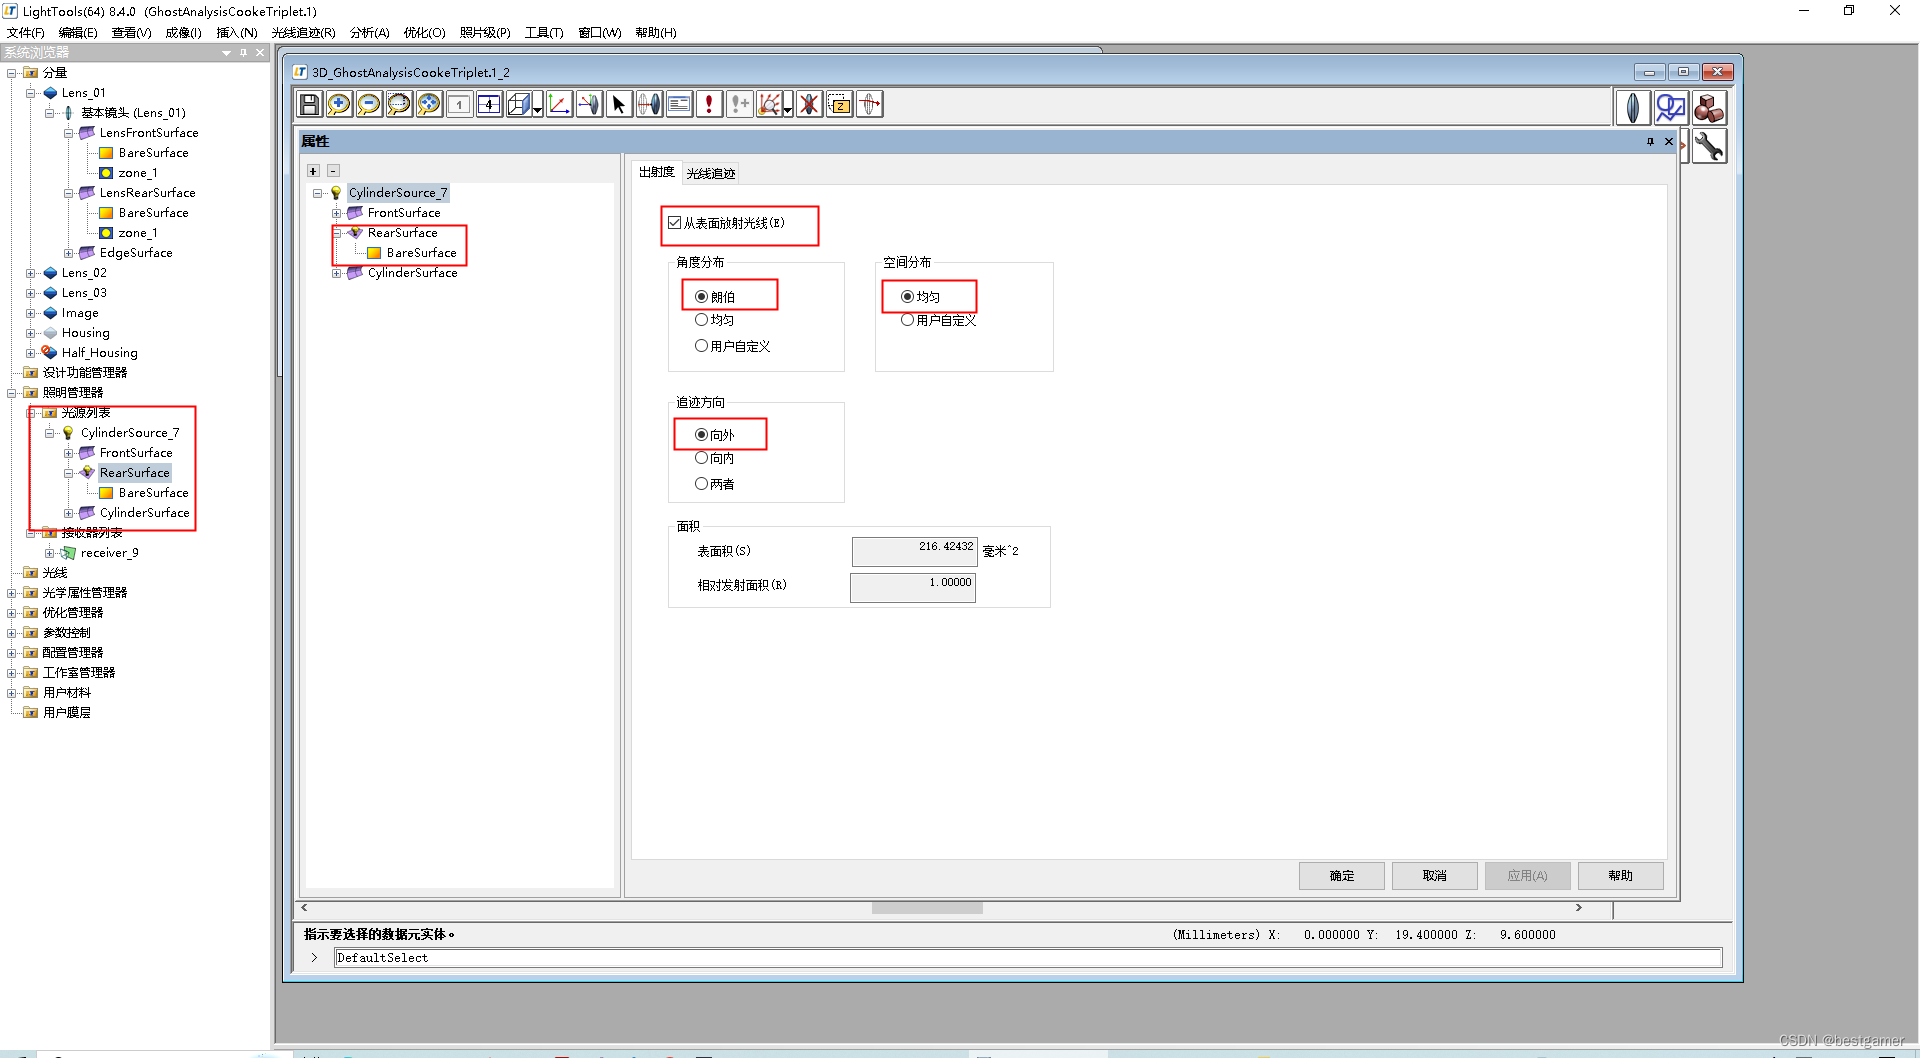Viewport: 1920px width, 1058px height.
Task: Select the Zoom Out magnifier tool
Action: [369, 104]
